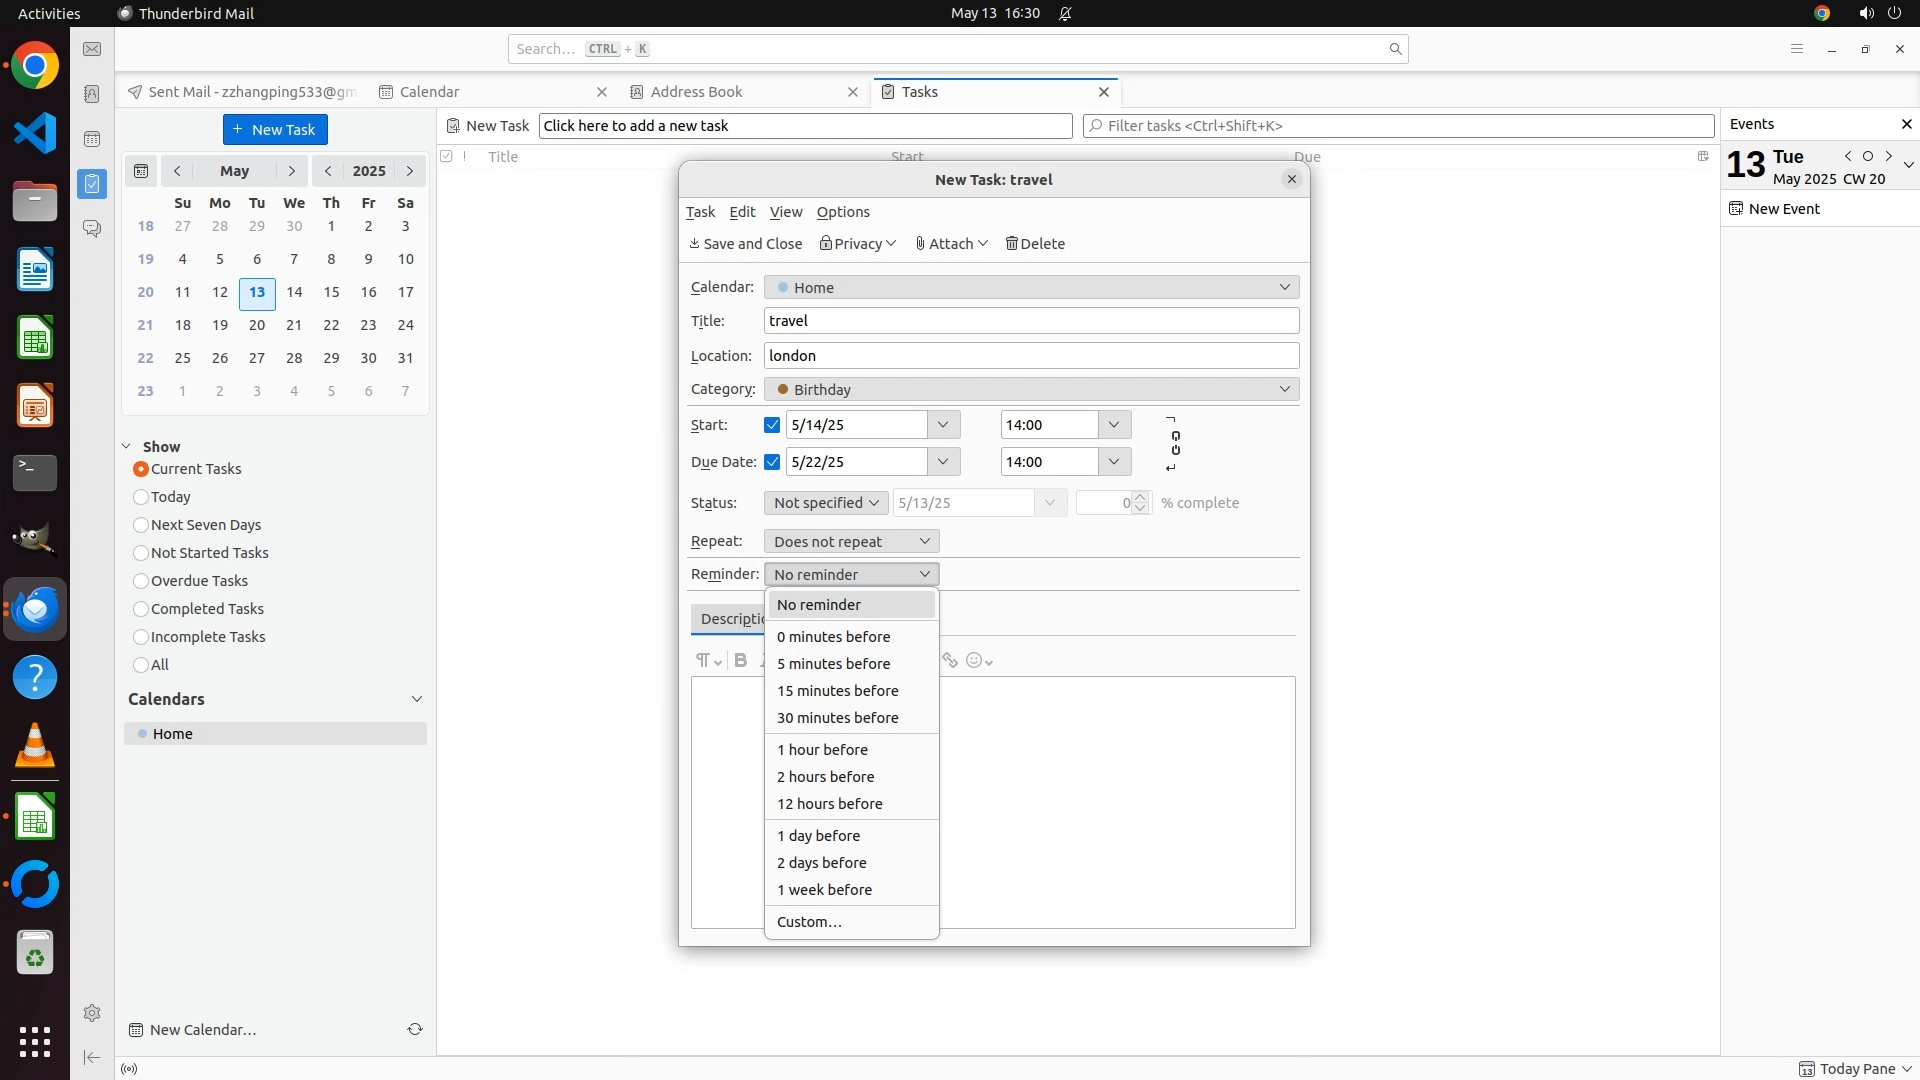Click the Thunderbird settings gear icon
This screenshot has width=1920, height=1080.
tap(92, 1013)
